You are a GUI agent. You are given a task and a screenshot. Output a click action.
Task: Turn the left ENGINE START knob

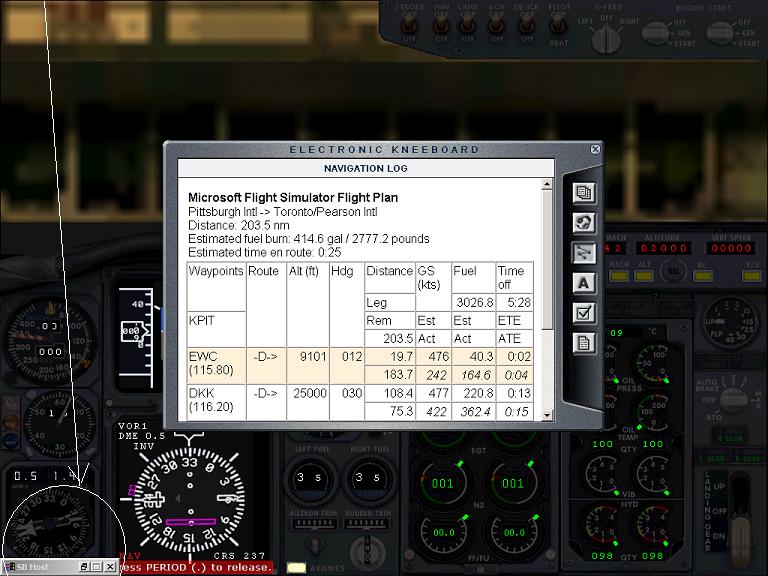655,33
